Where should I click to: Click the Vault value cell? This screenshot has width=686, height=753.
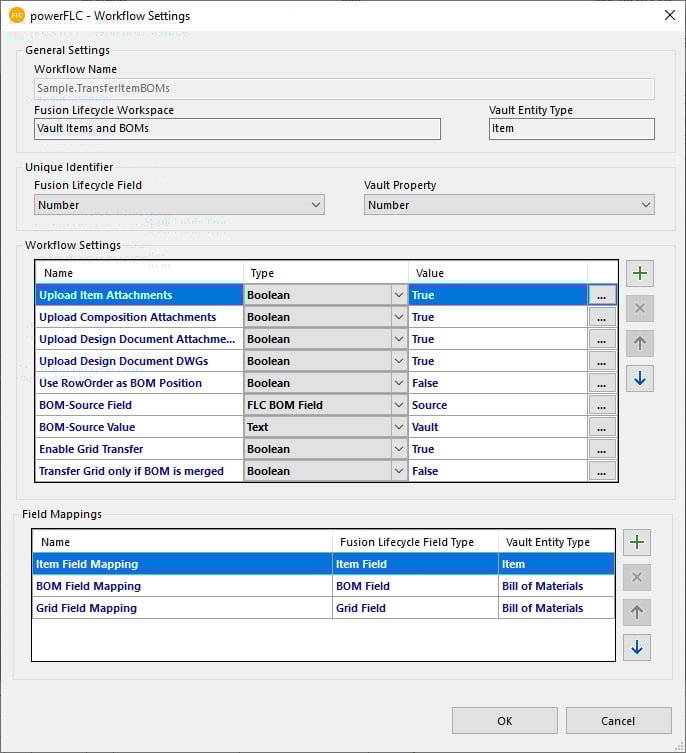(498, 427)
